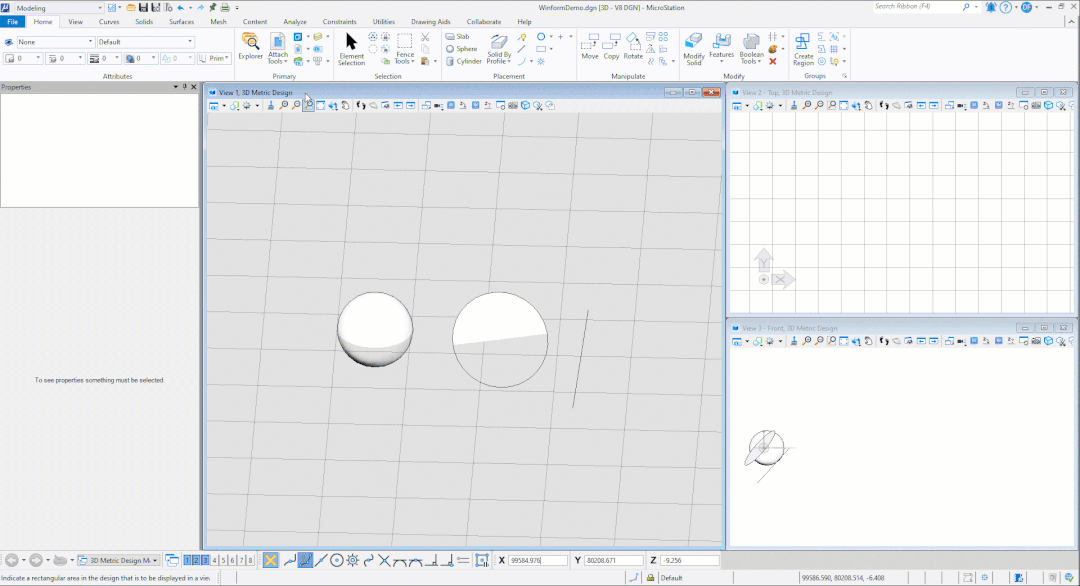The width and height of the screenshot is (1080, 586).
Task: Toggle view 7 button in view group
Action: click(241, 560)
